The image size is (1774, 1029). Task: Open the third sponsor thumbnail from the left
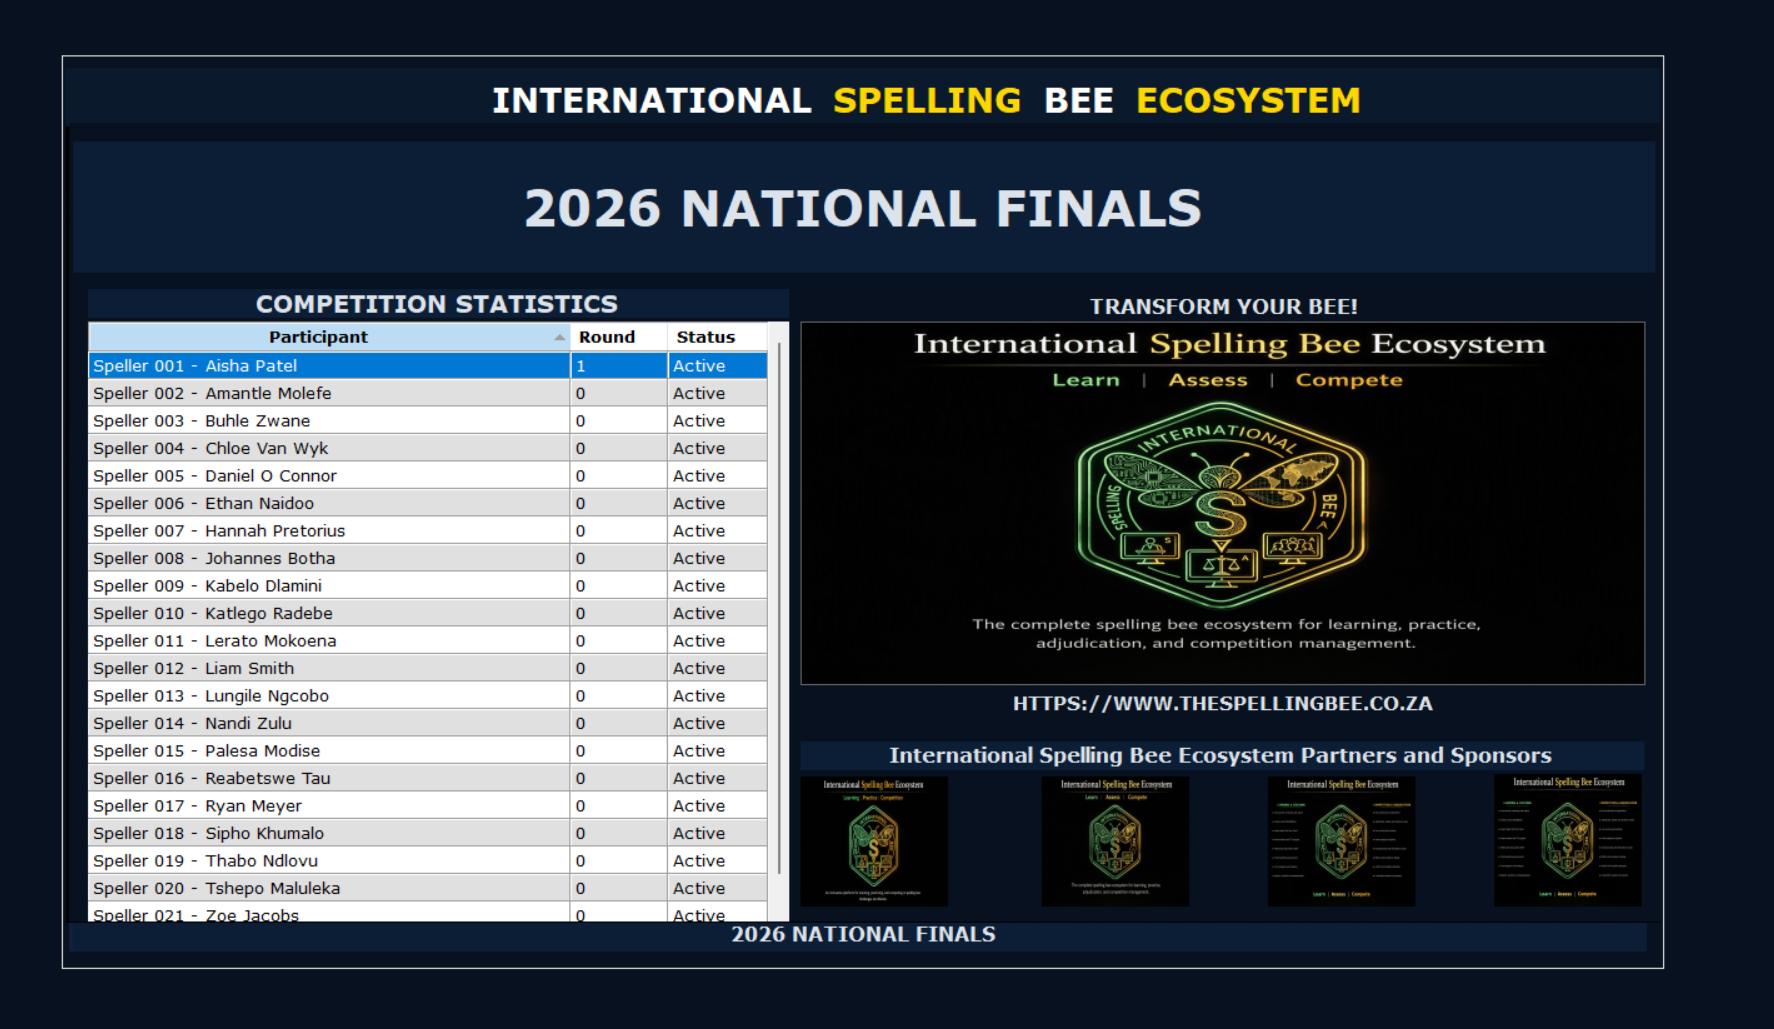[x=1341, y=841]
